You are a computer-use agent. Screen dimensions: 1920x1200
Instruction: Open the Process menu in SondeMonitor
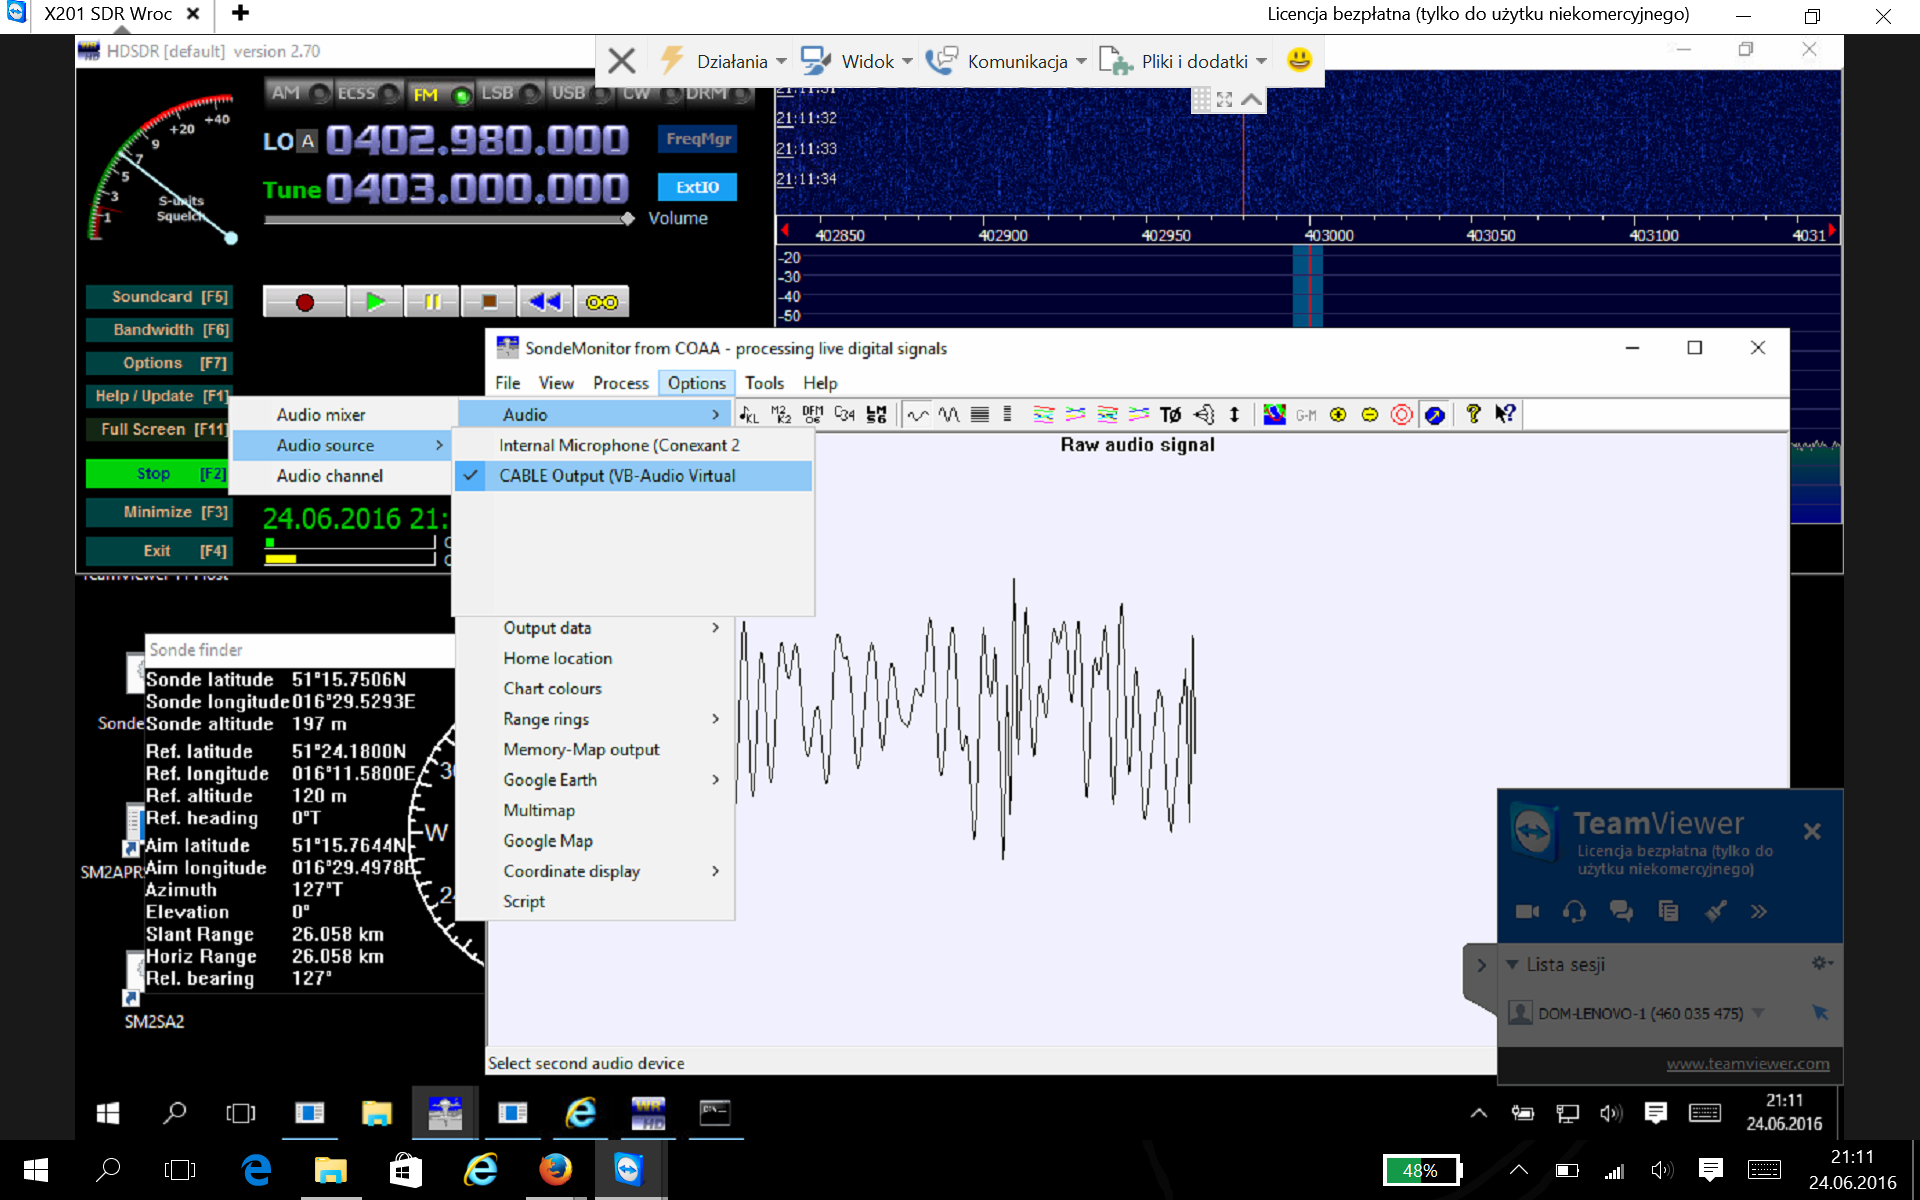tap(621, 383)
